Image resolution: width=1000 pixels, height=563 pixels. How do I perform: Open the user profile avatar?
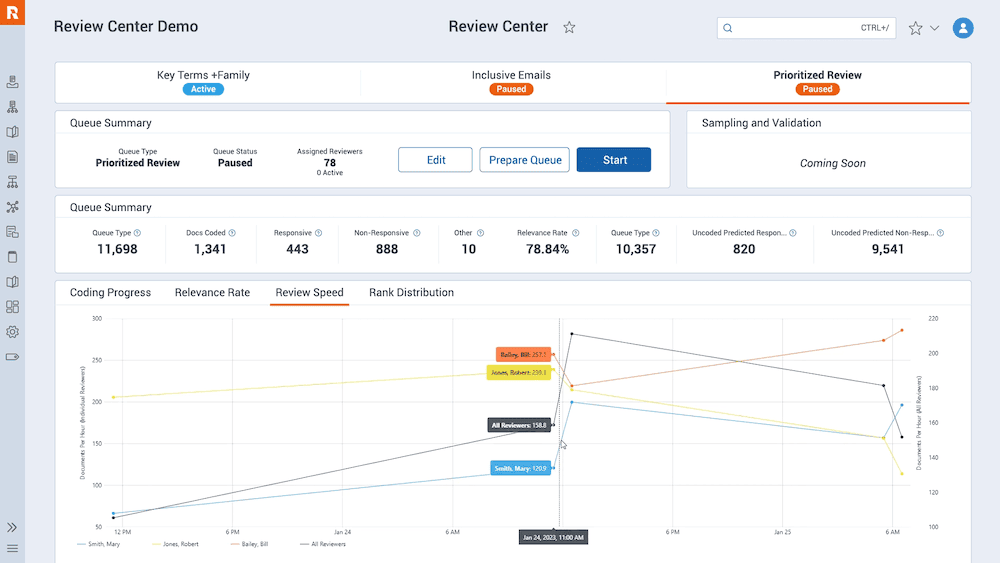coord(962,27)
